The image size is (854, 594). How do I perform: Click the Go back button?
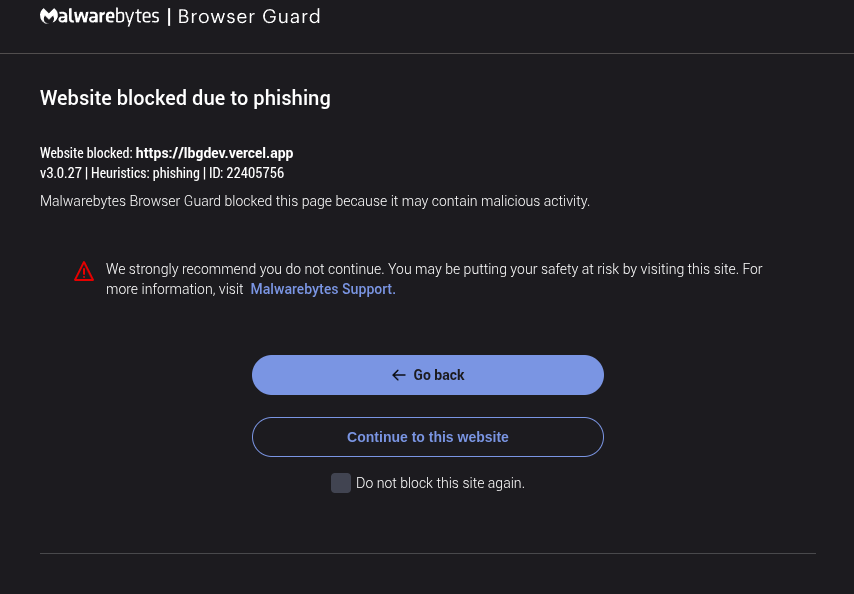(428, 375)
